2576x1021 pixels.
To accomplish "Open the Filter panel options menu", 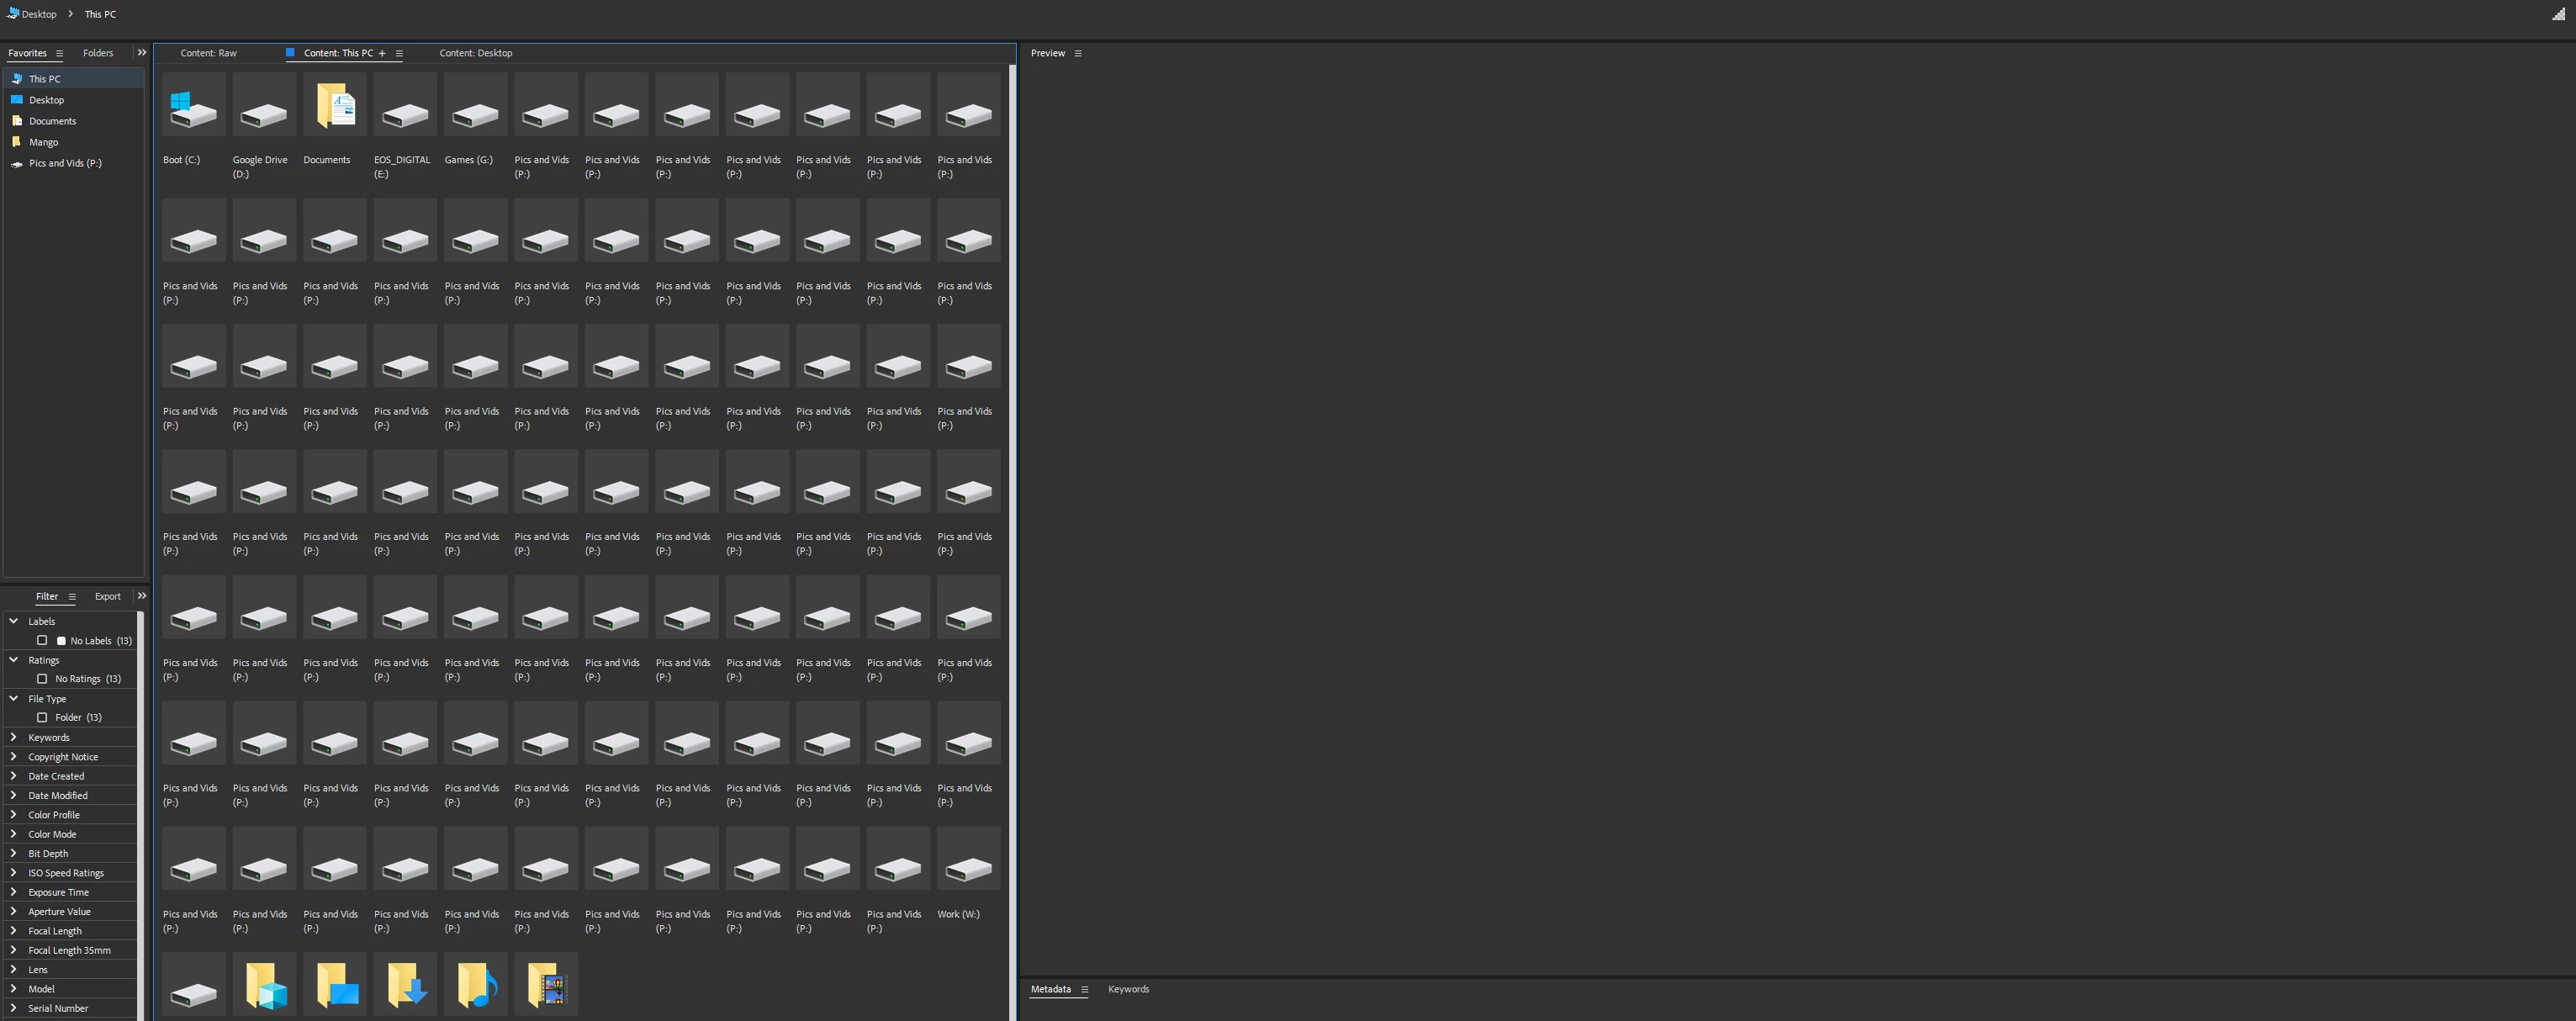I will 72,597.
